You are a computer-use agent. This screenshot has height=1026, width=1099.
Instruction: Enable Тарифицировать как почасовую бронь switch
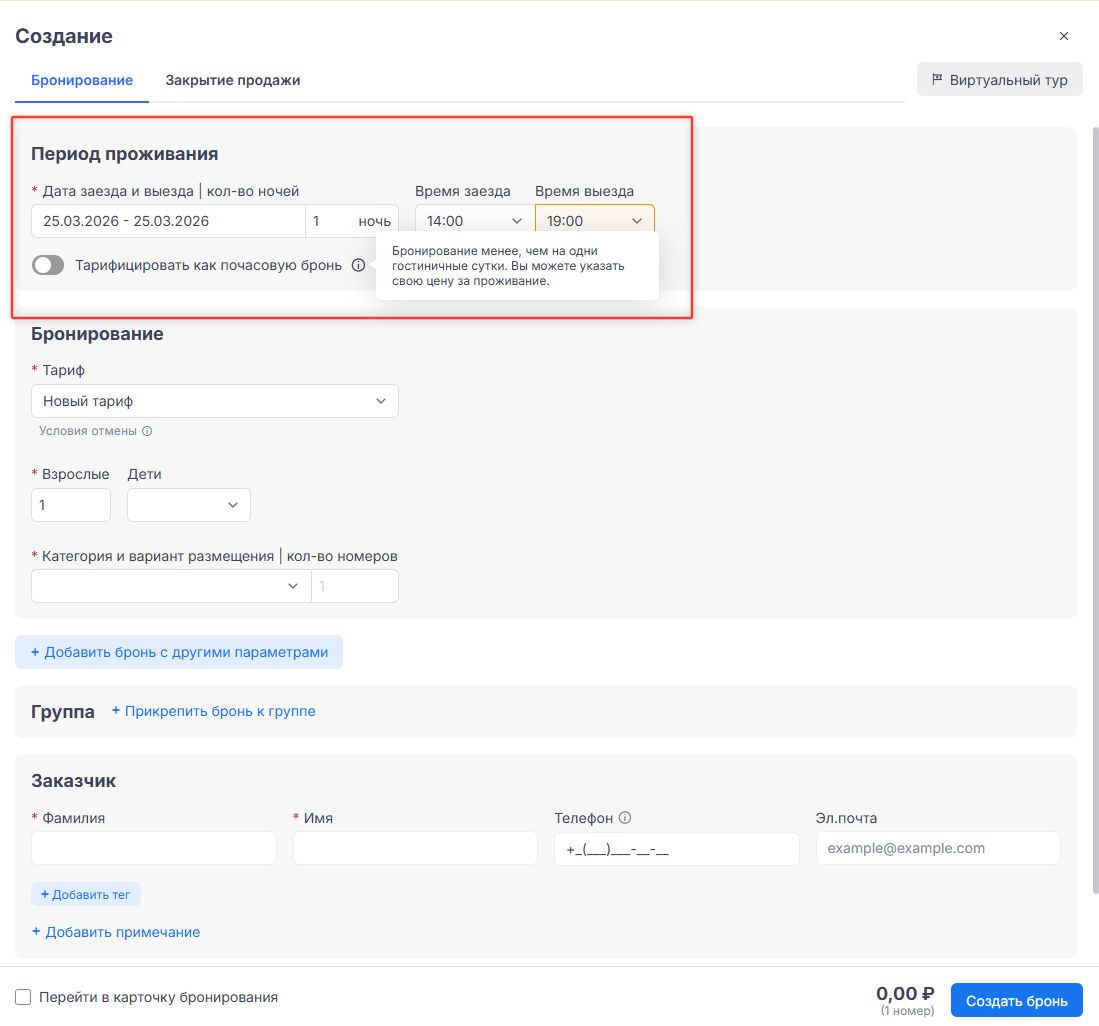(x=48, y=266)
